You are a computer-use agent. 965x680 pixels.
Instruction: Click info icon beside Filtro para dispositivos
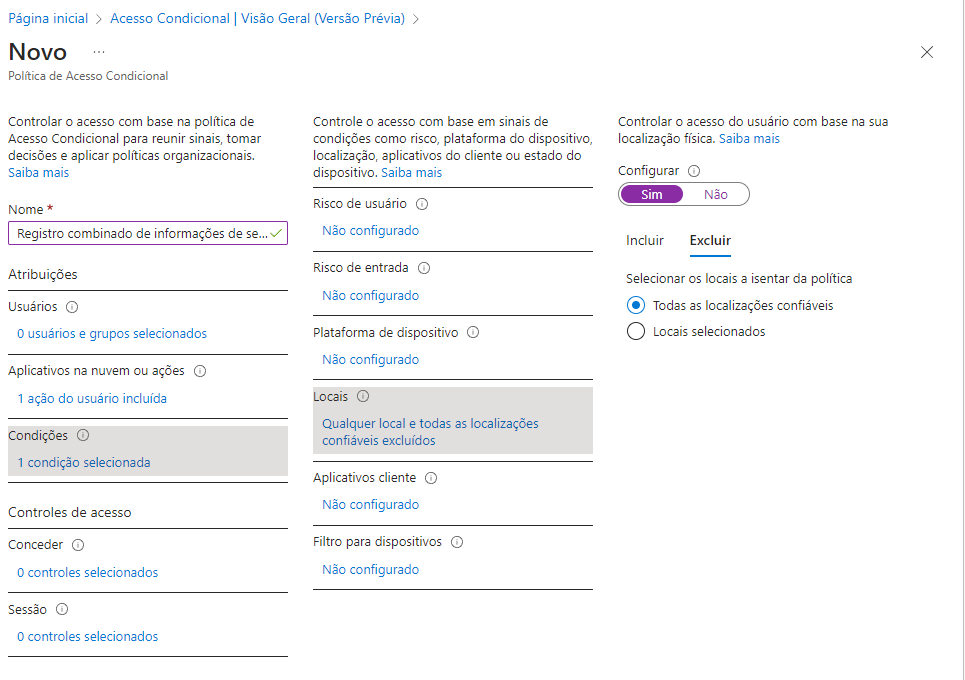pyautogui.click(x=457, y=542)
